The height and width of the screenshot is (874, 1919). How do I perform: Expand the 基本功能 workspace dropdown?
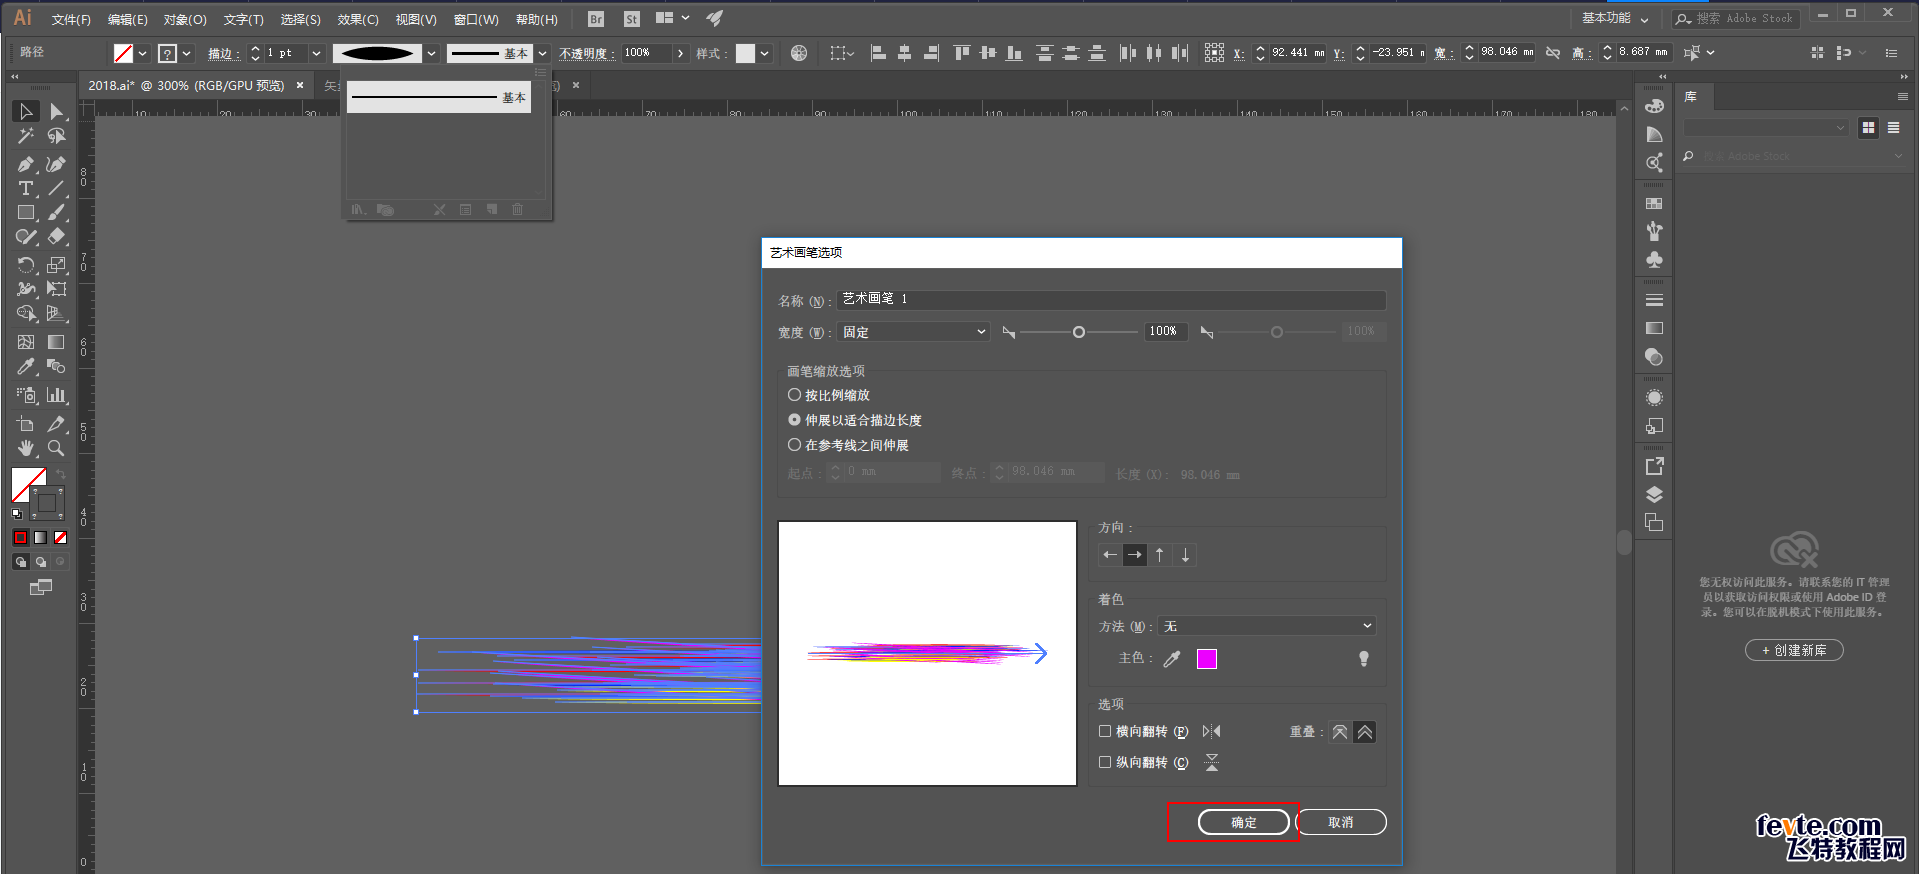coord(1615,18)
